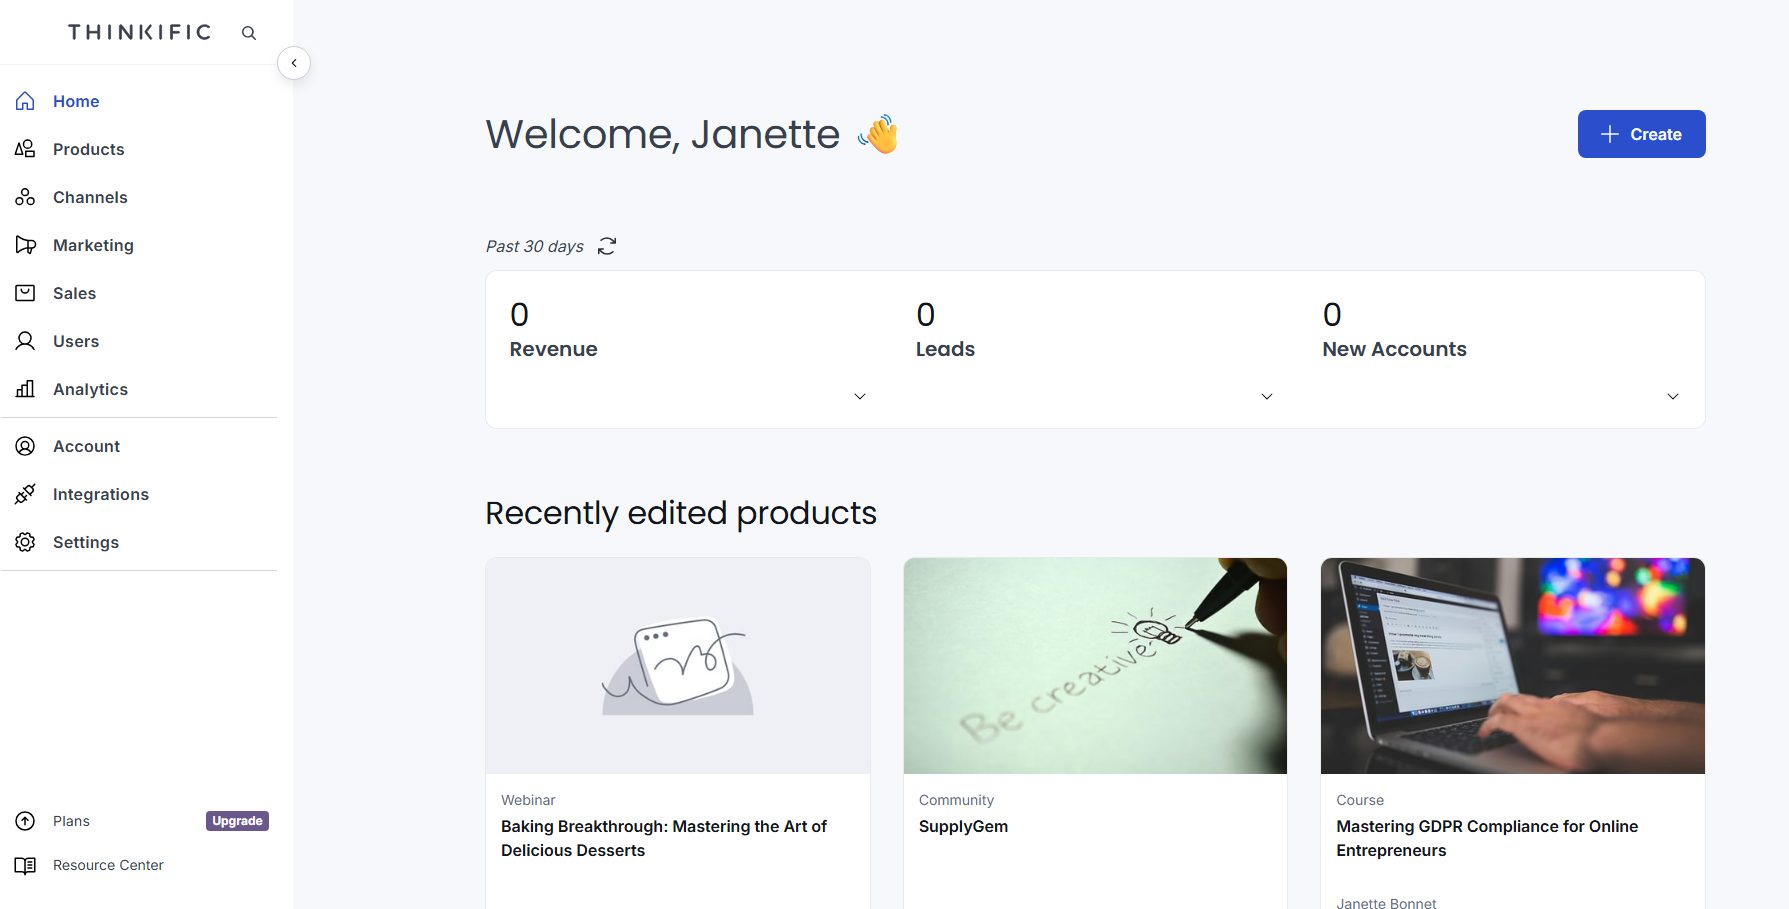1789x909 pixels.
Task: Expand the Leads metric chevron
Action: (x=1267, y=397)
